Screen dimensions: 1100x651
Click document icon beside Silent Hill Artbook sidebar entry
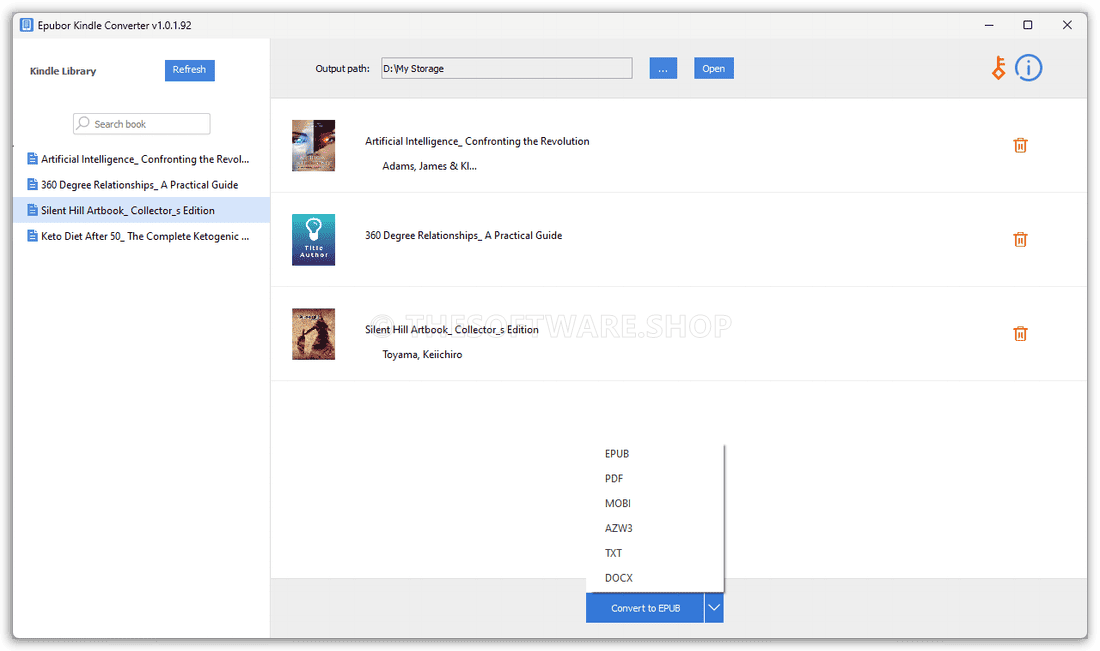[x=32, y=210]
